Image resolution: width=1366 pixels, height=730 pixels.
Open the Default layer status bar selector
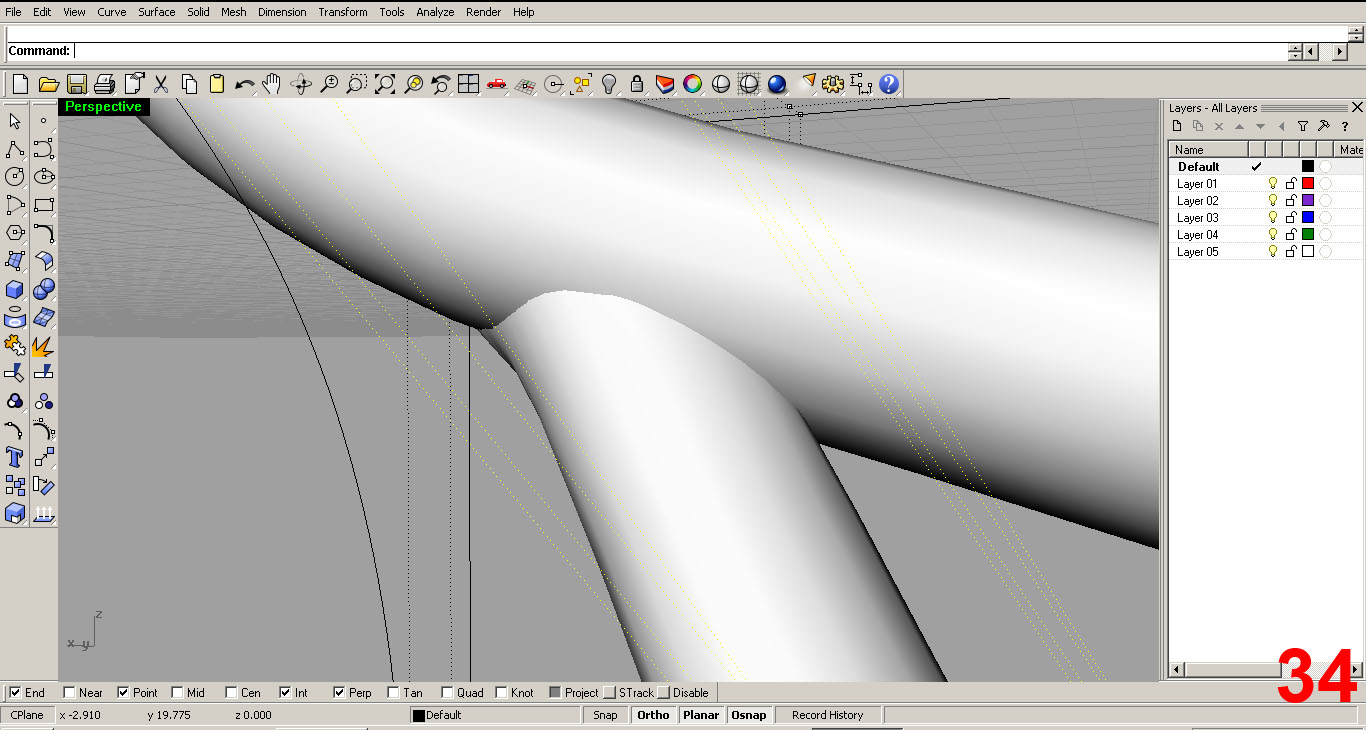click(495, 715)
